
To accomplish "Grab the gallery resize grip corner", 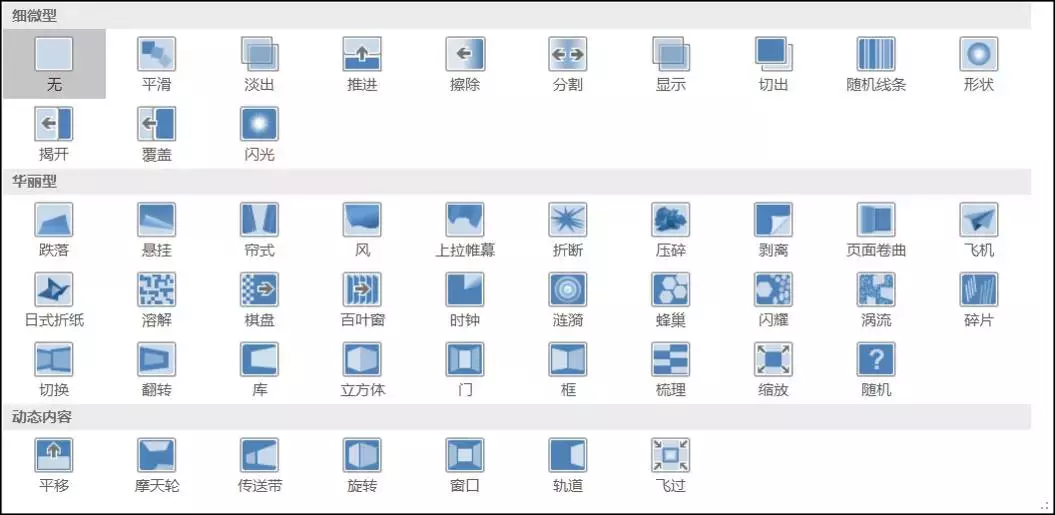I will pyautogui.click(x=1046, y=507).
